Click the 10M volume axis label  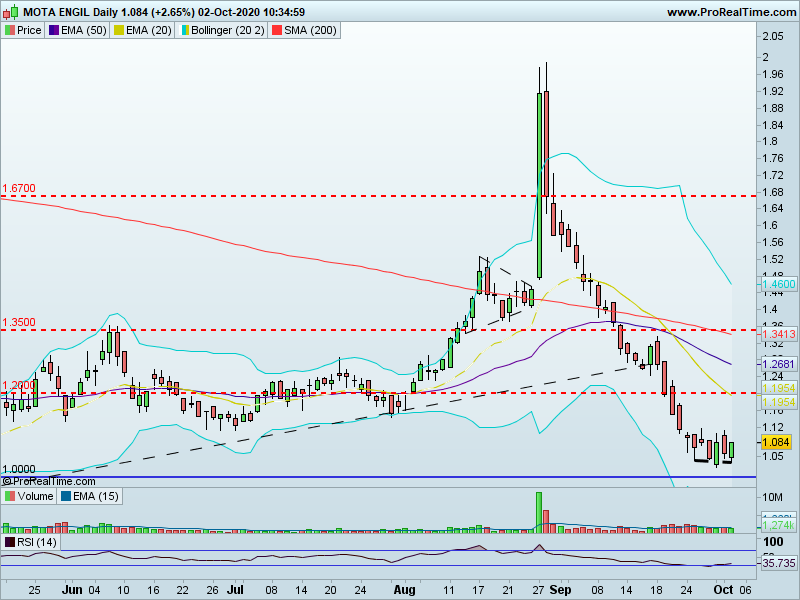coord(772,497)
